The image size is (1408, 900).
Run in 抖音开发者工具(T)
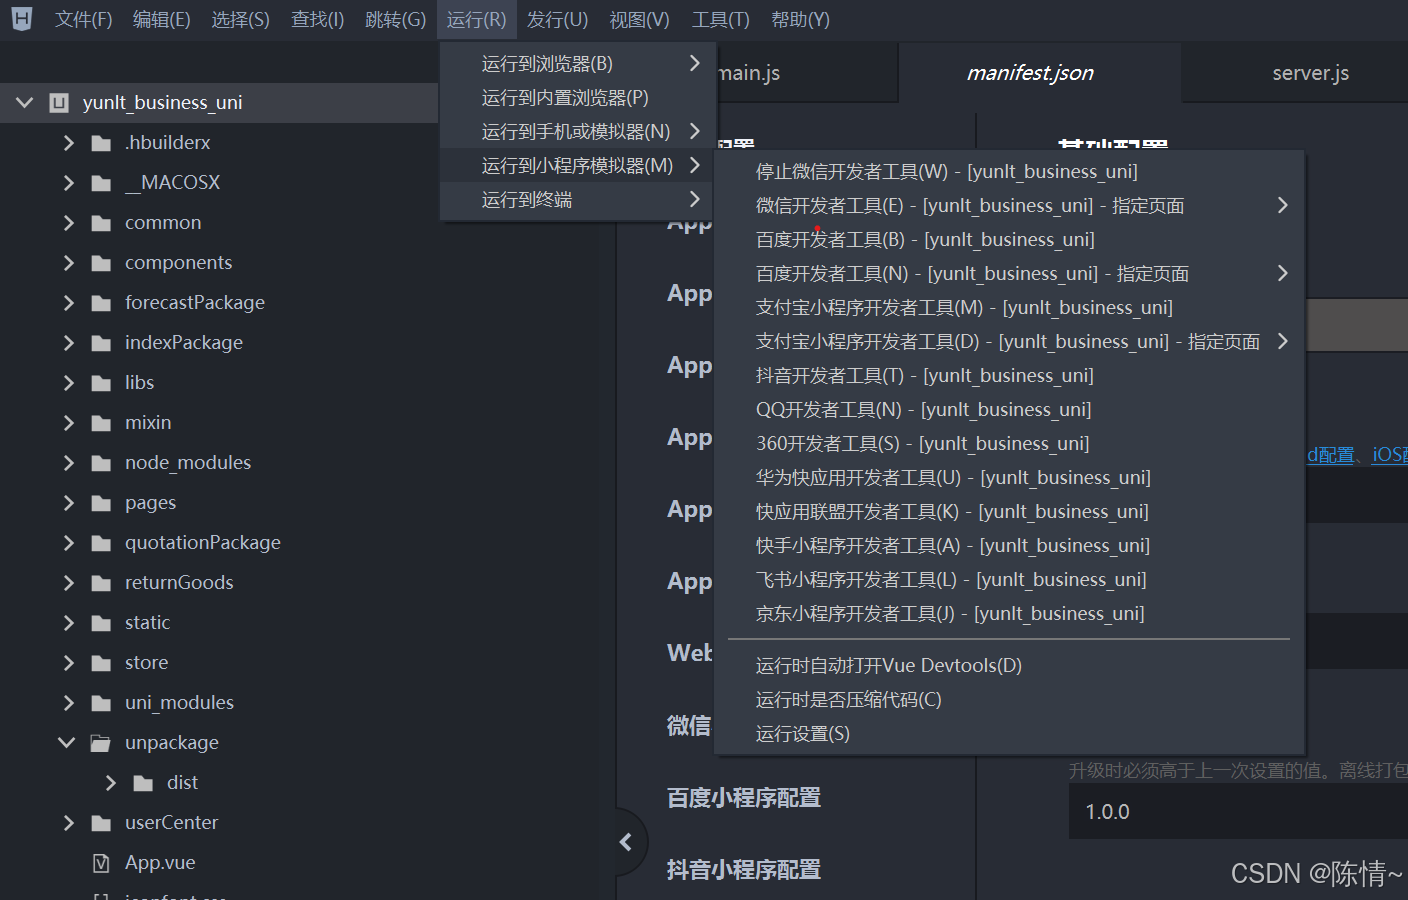[x=1010, y=376]
